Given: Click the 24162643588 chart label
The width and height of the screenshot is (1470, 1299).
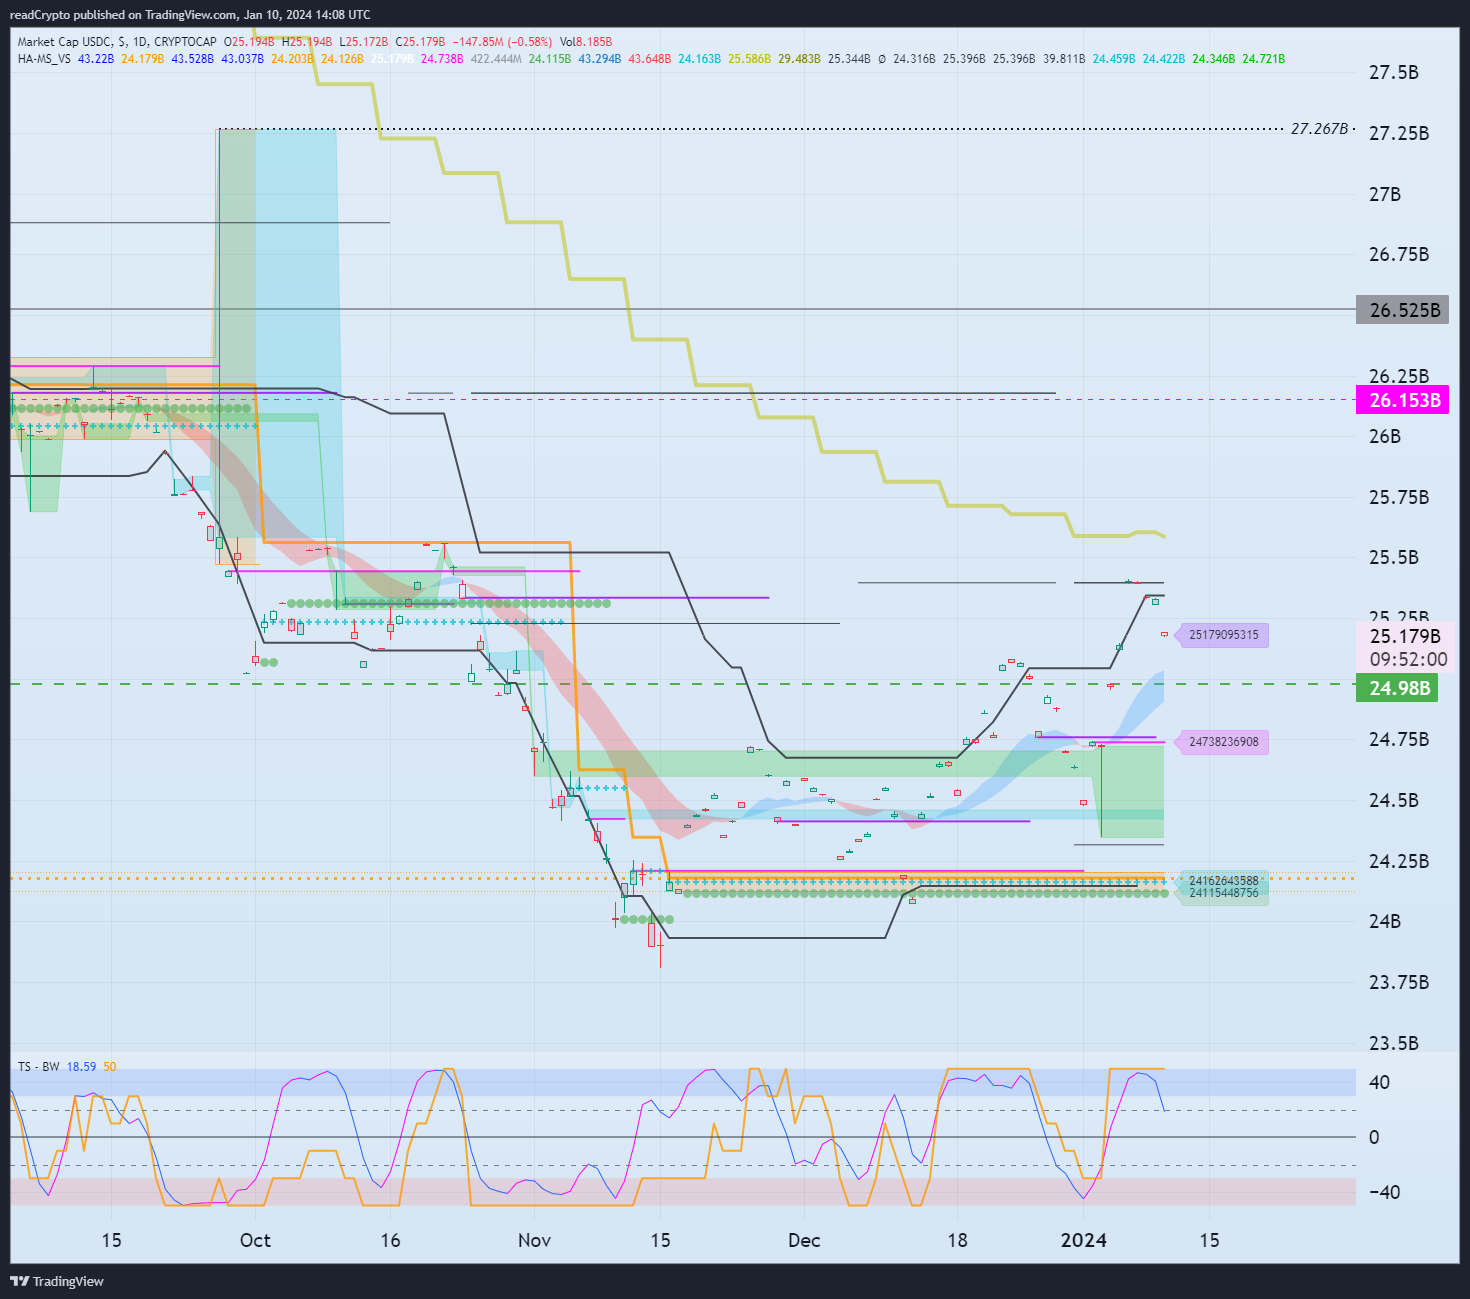Looking at the screenshot, I should pyautogui.click(x=1223, y=881).
